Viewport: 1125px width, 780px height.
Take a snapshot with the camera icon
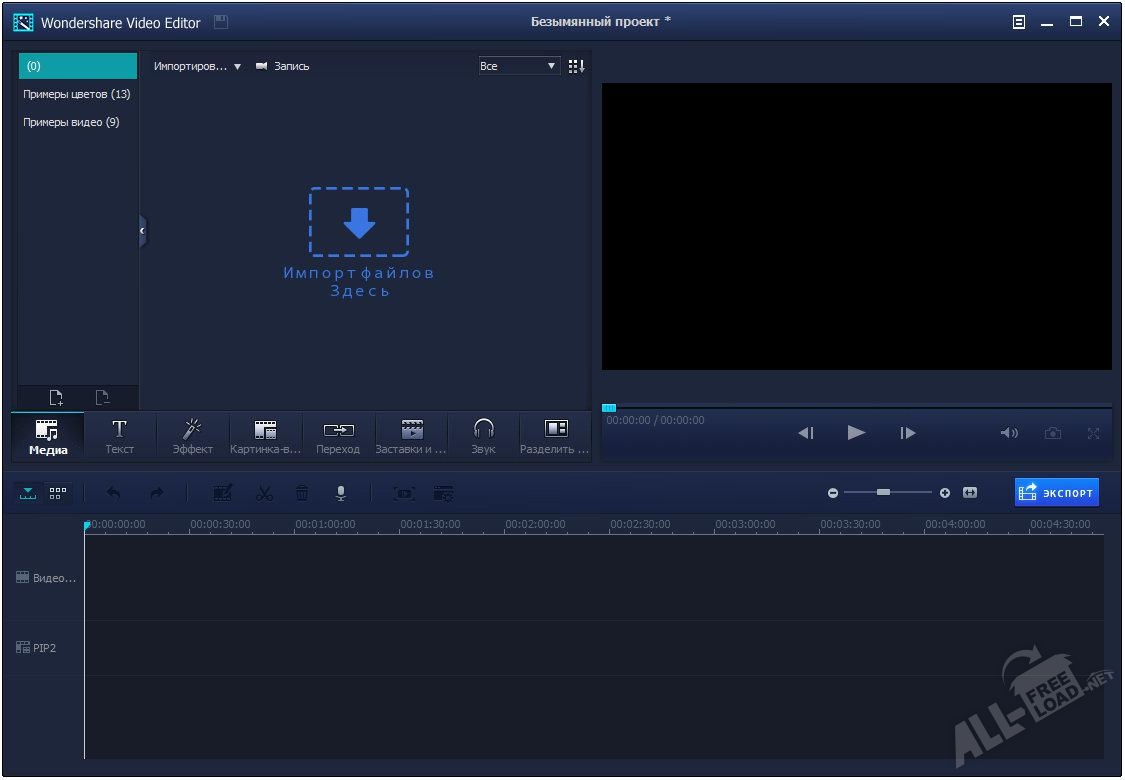[1052, 433]
